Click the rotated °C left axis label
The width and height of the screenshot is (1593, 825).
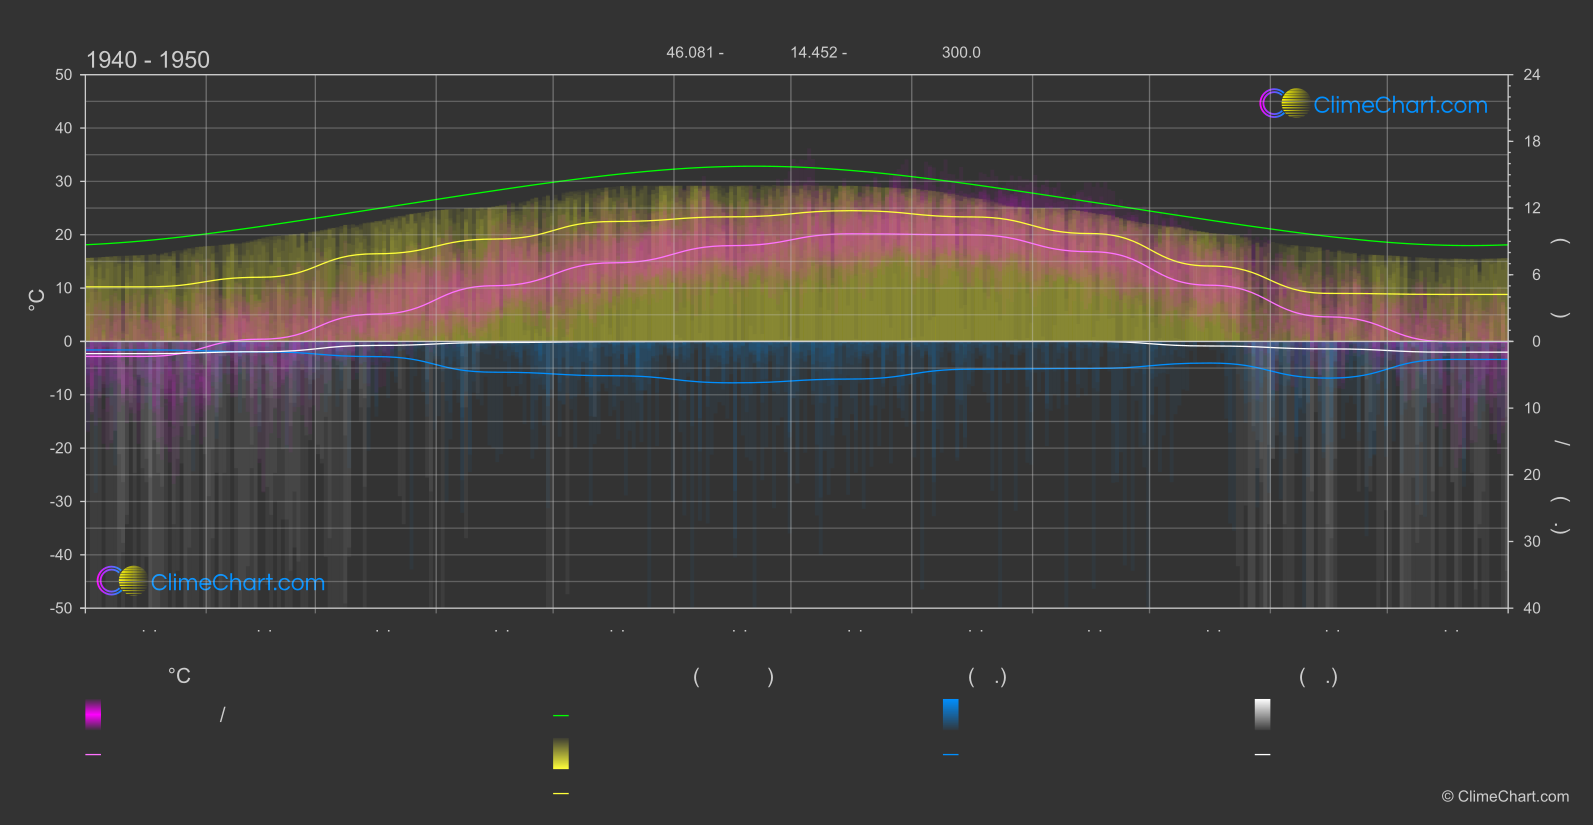(x=37, y=300)
